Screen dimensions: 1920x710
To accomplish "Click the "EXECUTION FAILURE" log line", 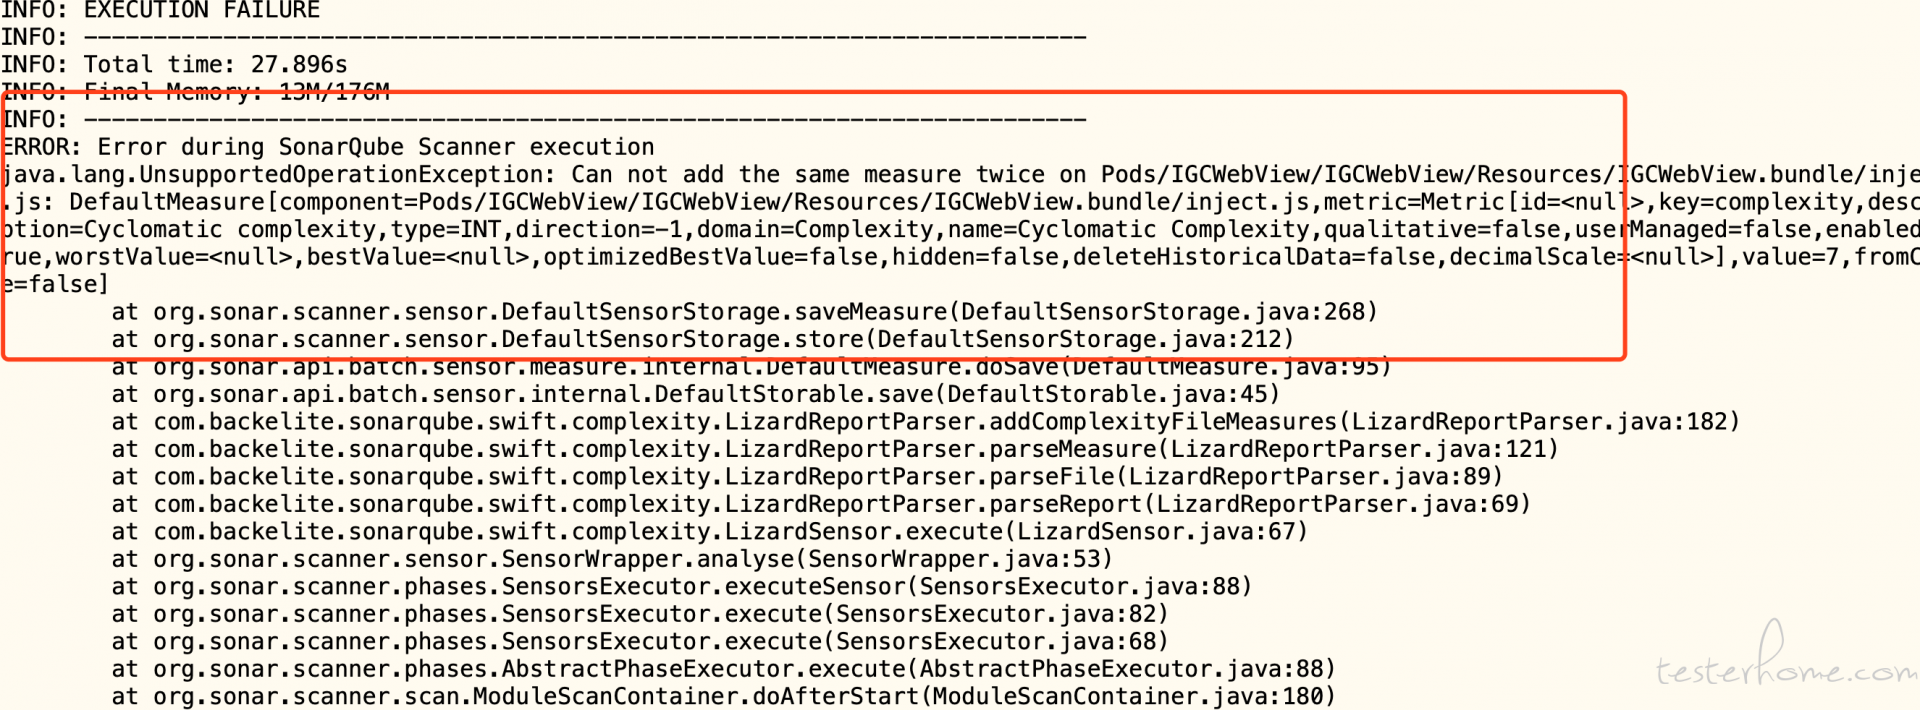I will 160,10.
